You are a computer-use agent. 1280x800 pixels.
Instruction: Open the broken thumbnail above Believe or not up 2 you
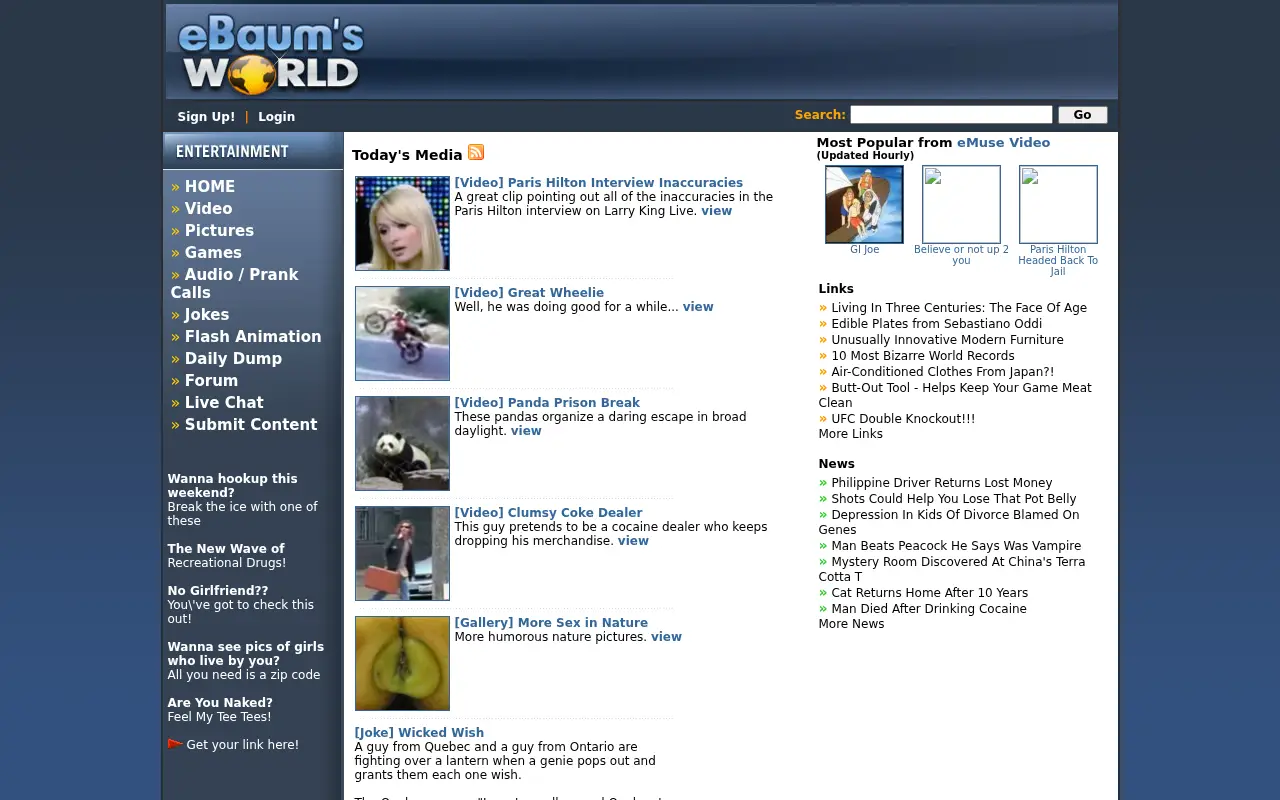[x=961, y=204]
